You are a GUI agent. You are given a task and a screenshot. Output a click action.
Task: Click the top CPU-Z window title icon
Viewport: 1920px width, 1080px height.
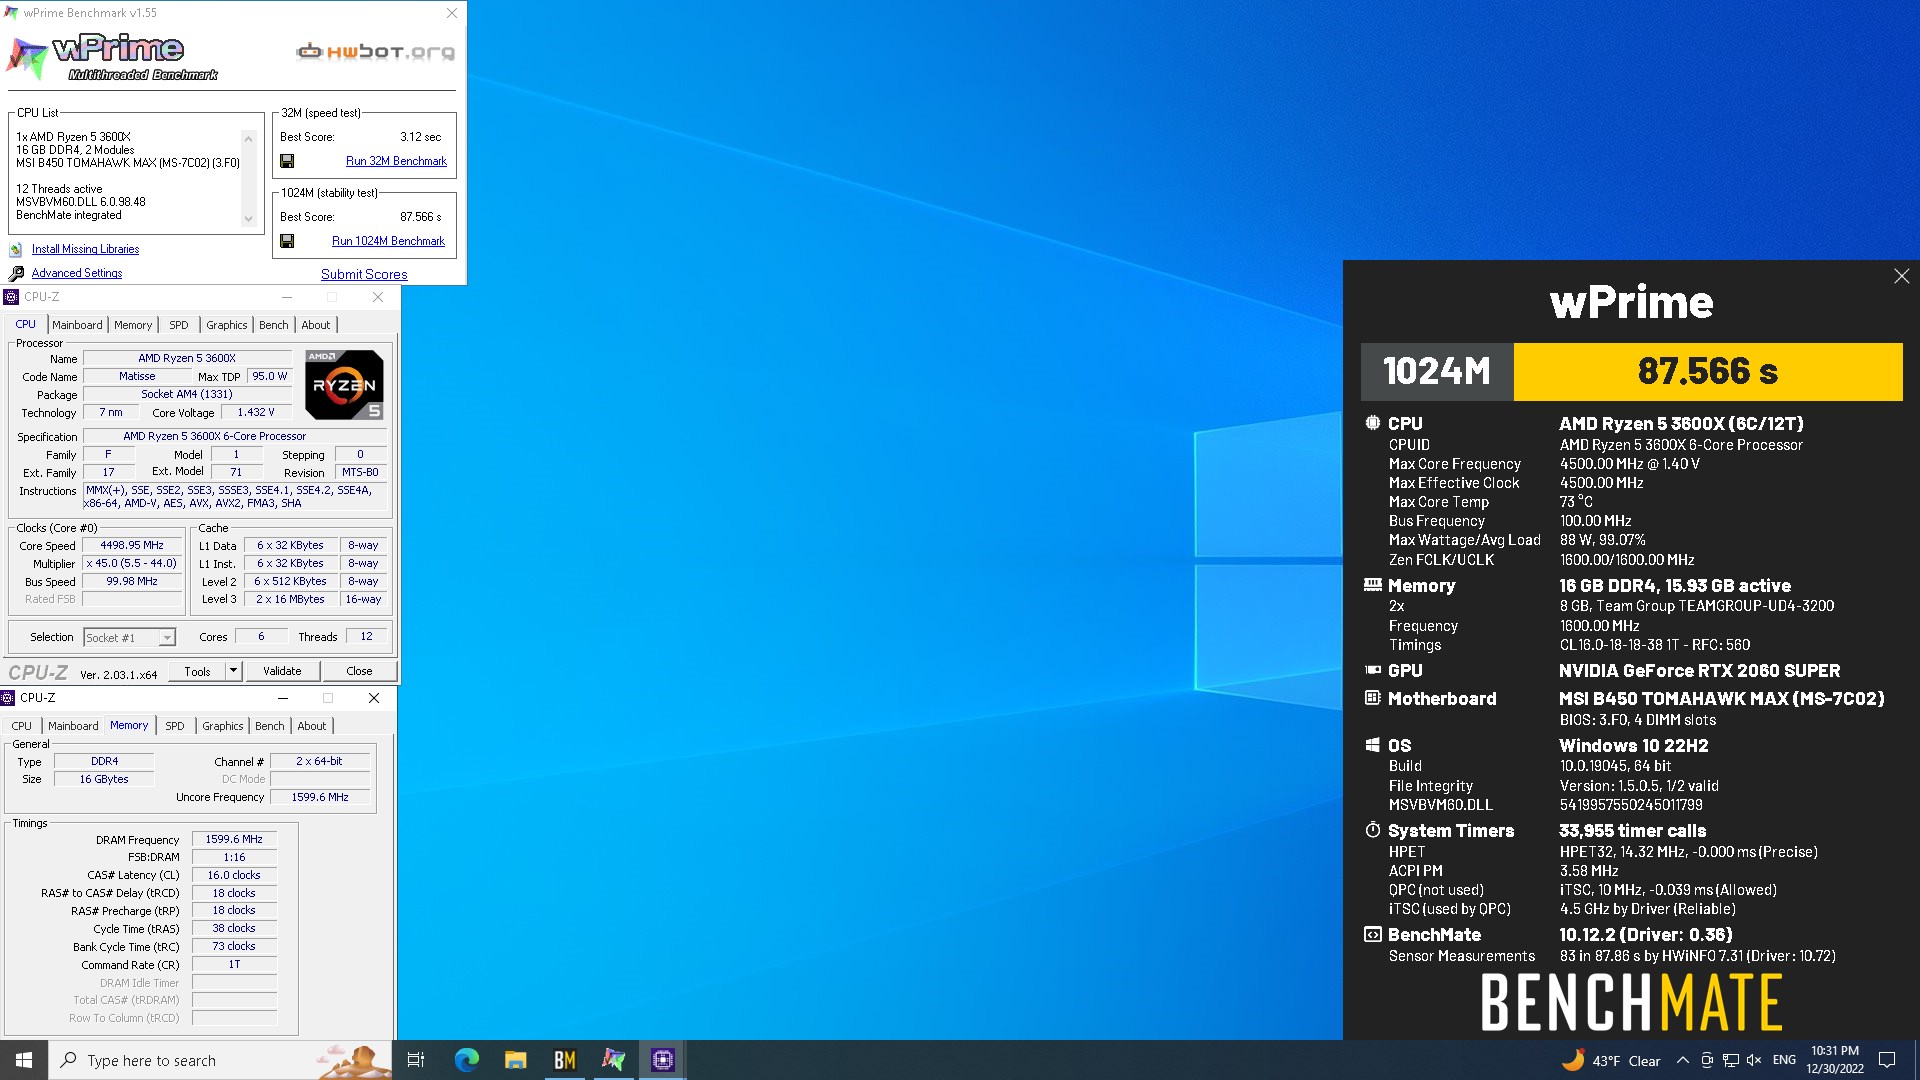pos(11,297)
